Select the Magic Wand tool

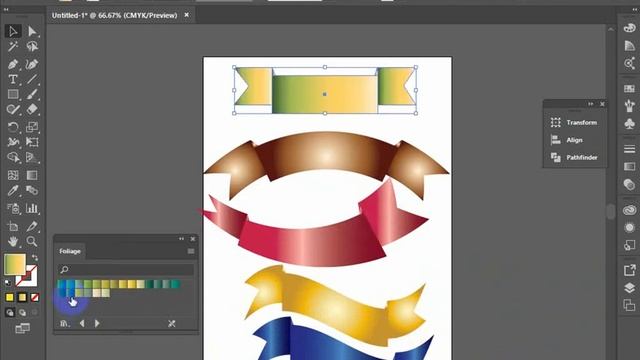pos(13,47)
